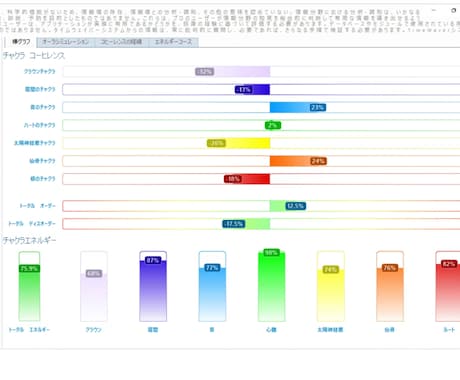This screenshot has width=460, height=380.
Task: Click the 心臓 label under the green column
Action: pyautogui.click(x=271, y=330)
